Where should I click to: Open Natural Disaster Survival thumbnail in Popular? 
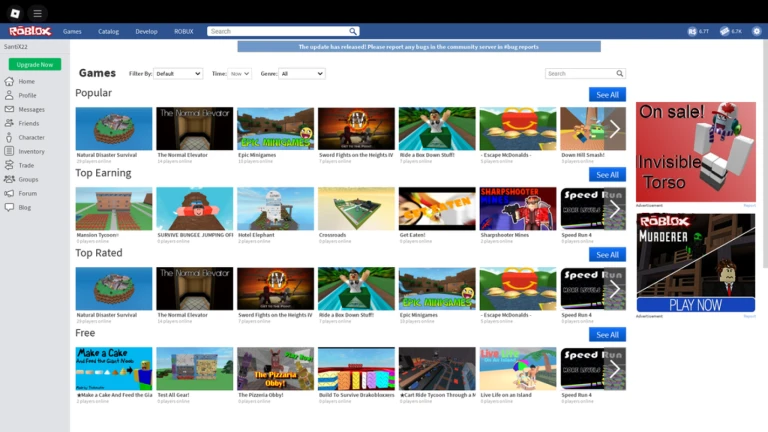(x=114, y=129)
